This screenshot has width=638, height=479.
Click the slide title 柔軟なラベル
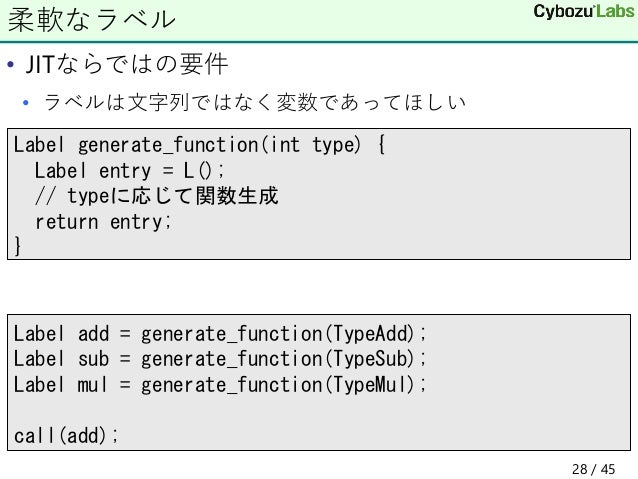pyautogui.click(x=92, y=18)
